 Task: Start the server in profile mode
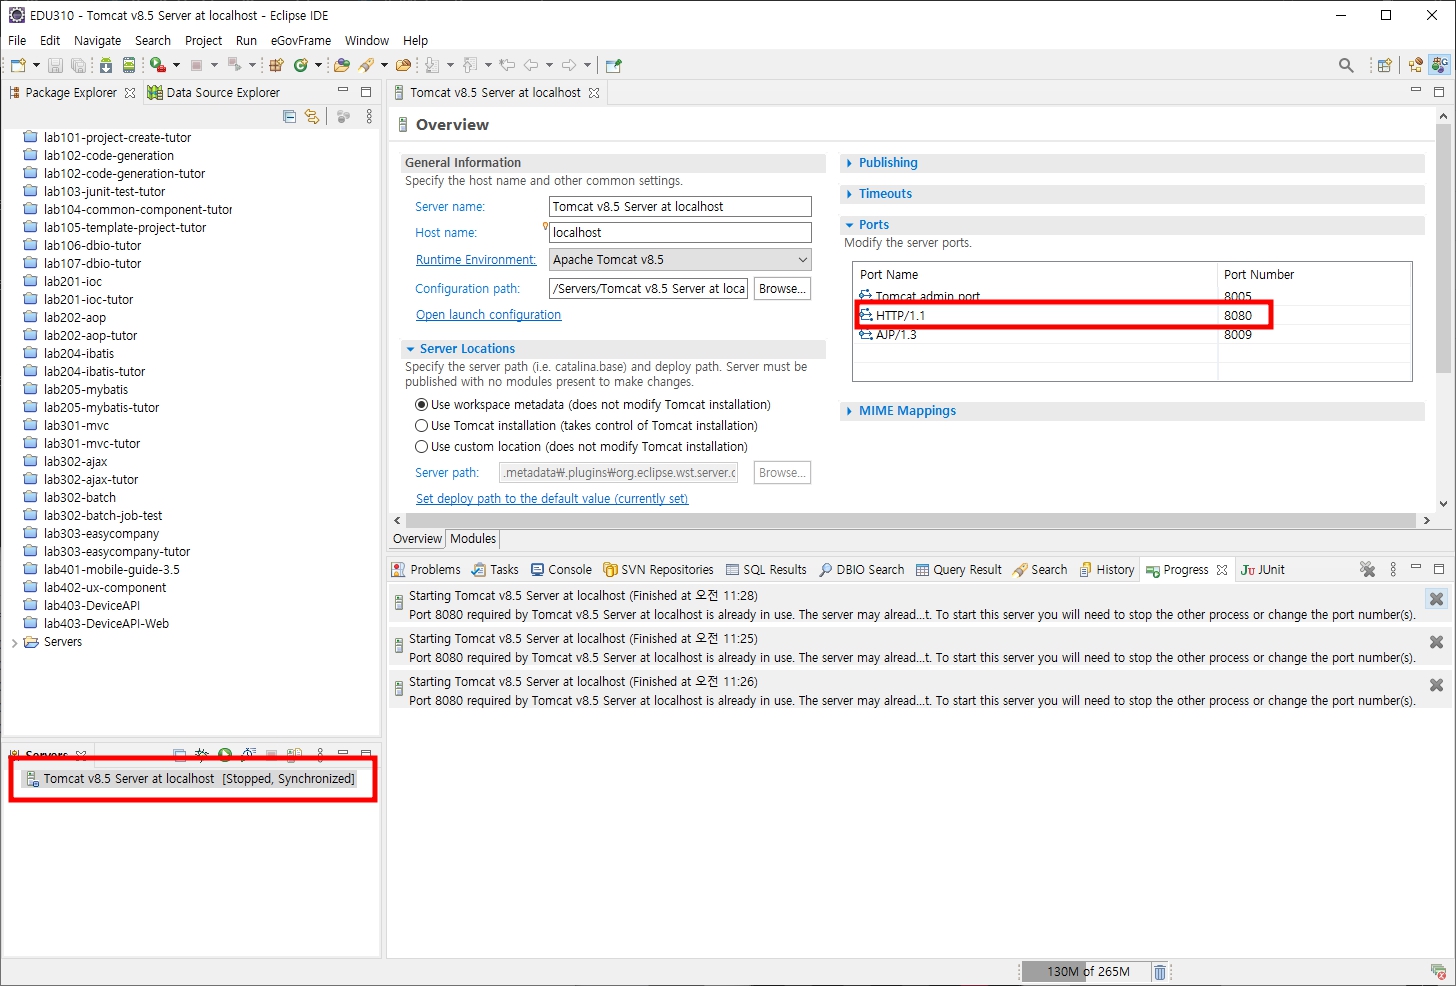[x=248, y=754]
